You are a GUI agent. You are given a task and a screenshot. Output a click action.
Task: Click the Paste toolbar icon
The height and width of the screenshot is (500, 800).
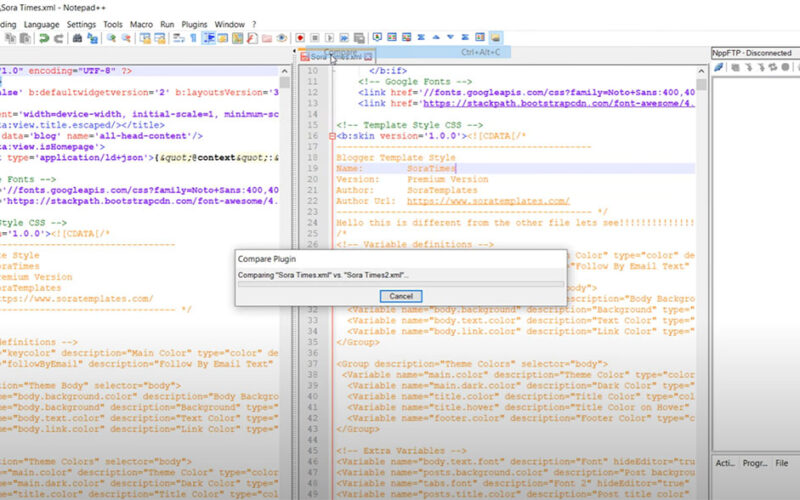24,38
